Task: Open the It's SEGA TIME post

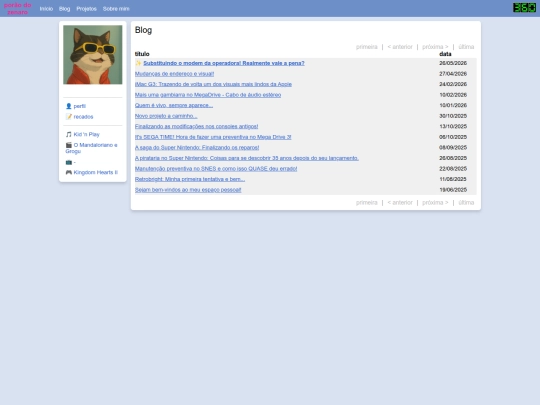Action: (213, 137)
